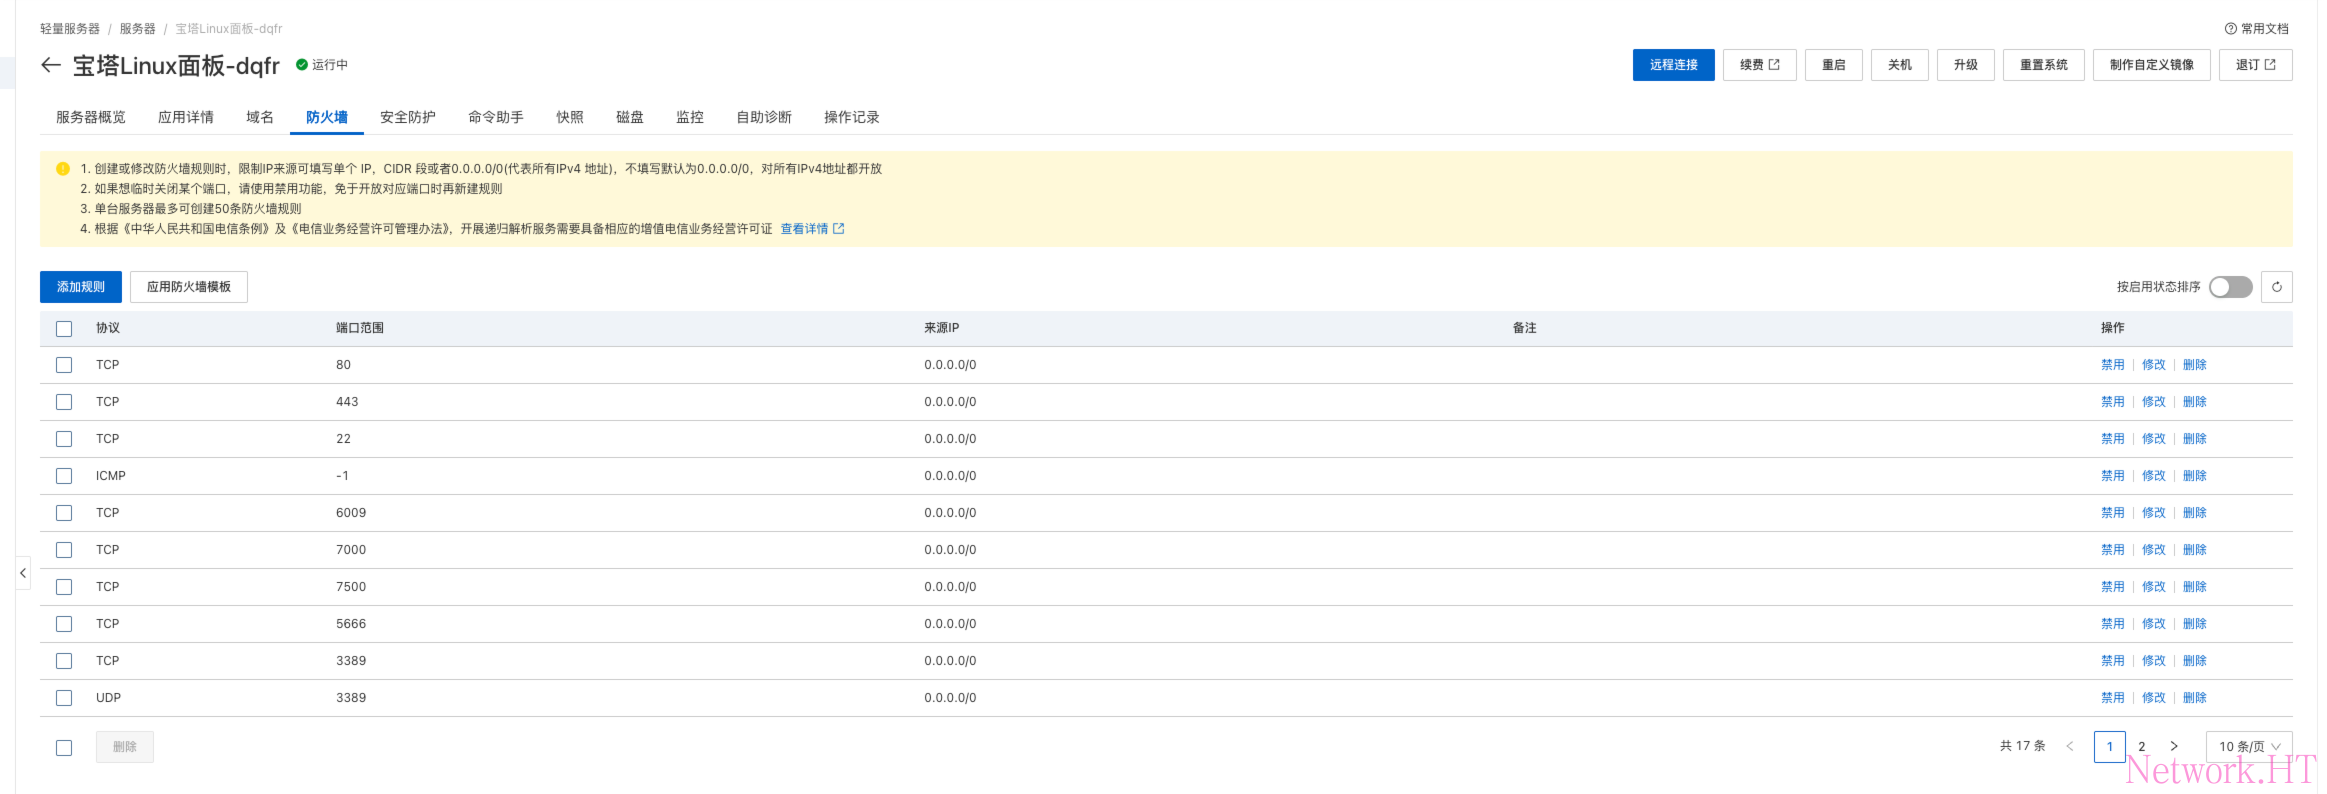Viewport: 2327px width, 794px height.
Task: Click 禁用 for the port 80 rule
Action: [2112, 365]
